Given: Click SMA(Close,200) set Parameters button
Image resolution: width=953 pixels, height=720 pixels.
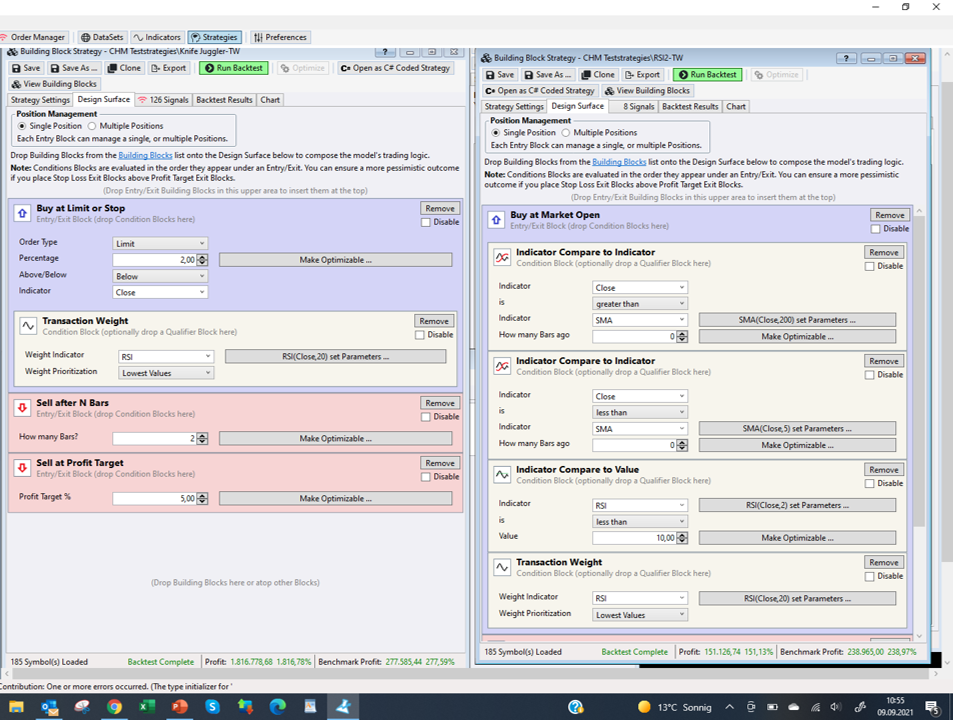Looking at the screenshot, I should 797,320.
